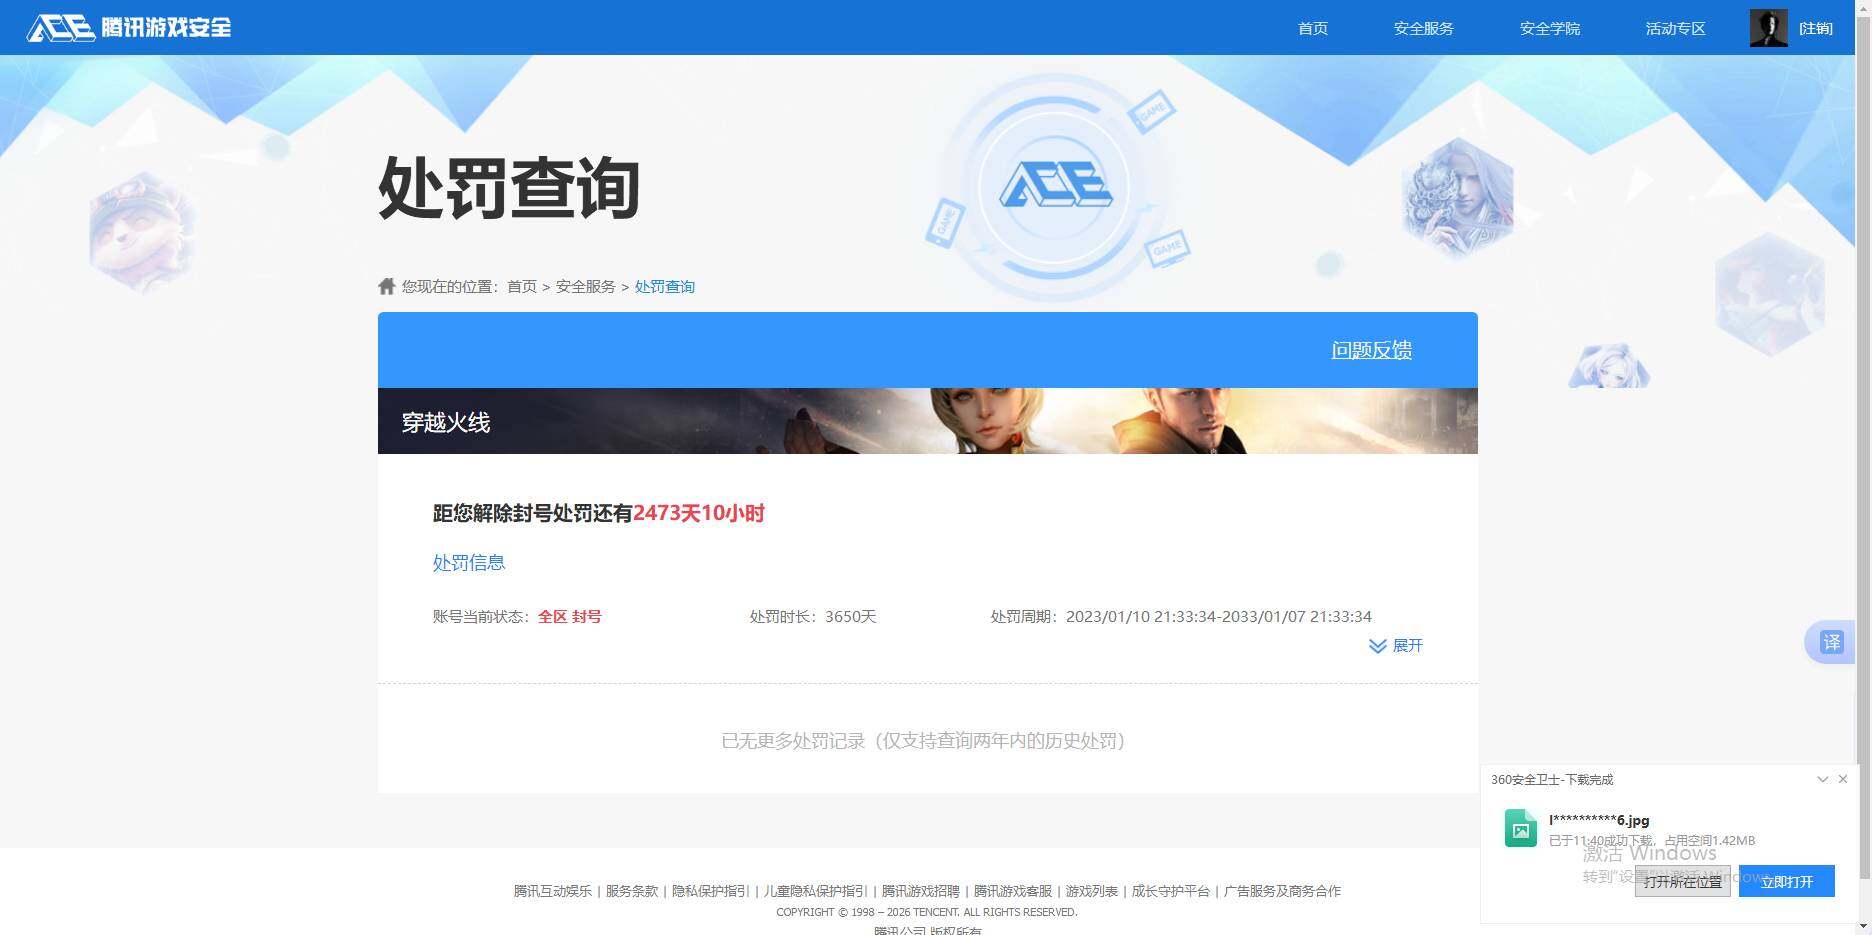Click the home icon beside the breadcrumb
Screen dimensions: 1872x935
coord(387,285)
